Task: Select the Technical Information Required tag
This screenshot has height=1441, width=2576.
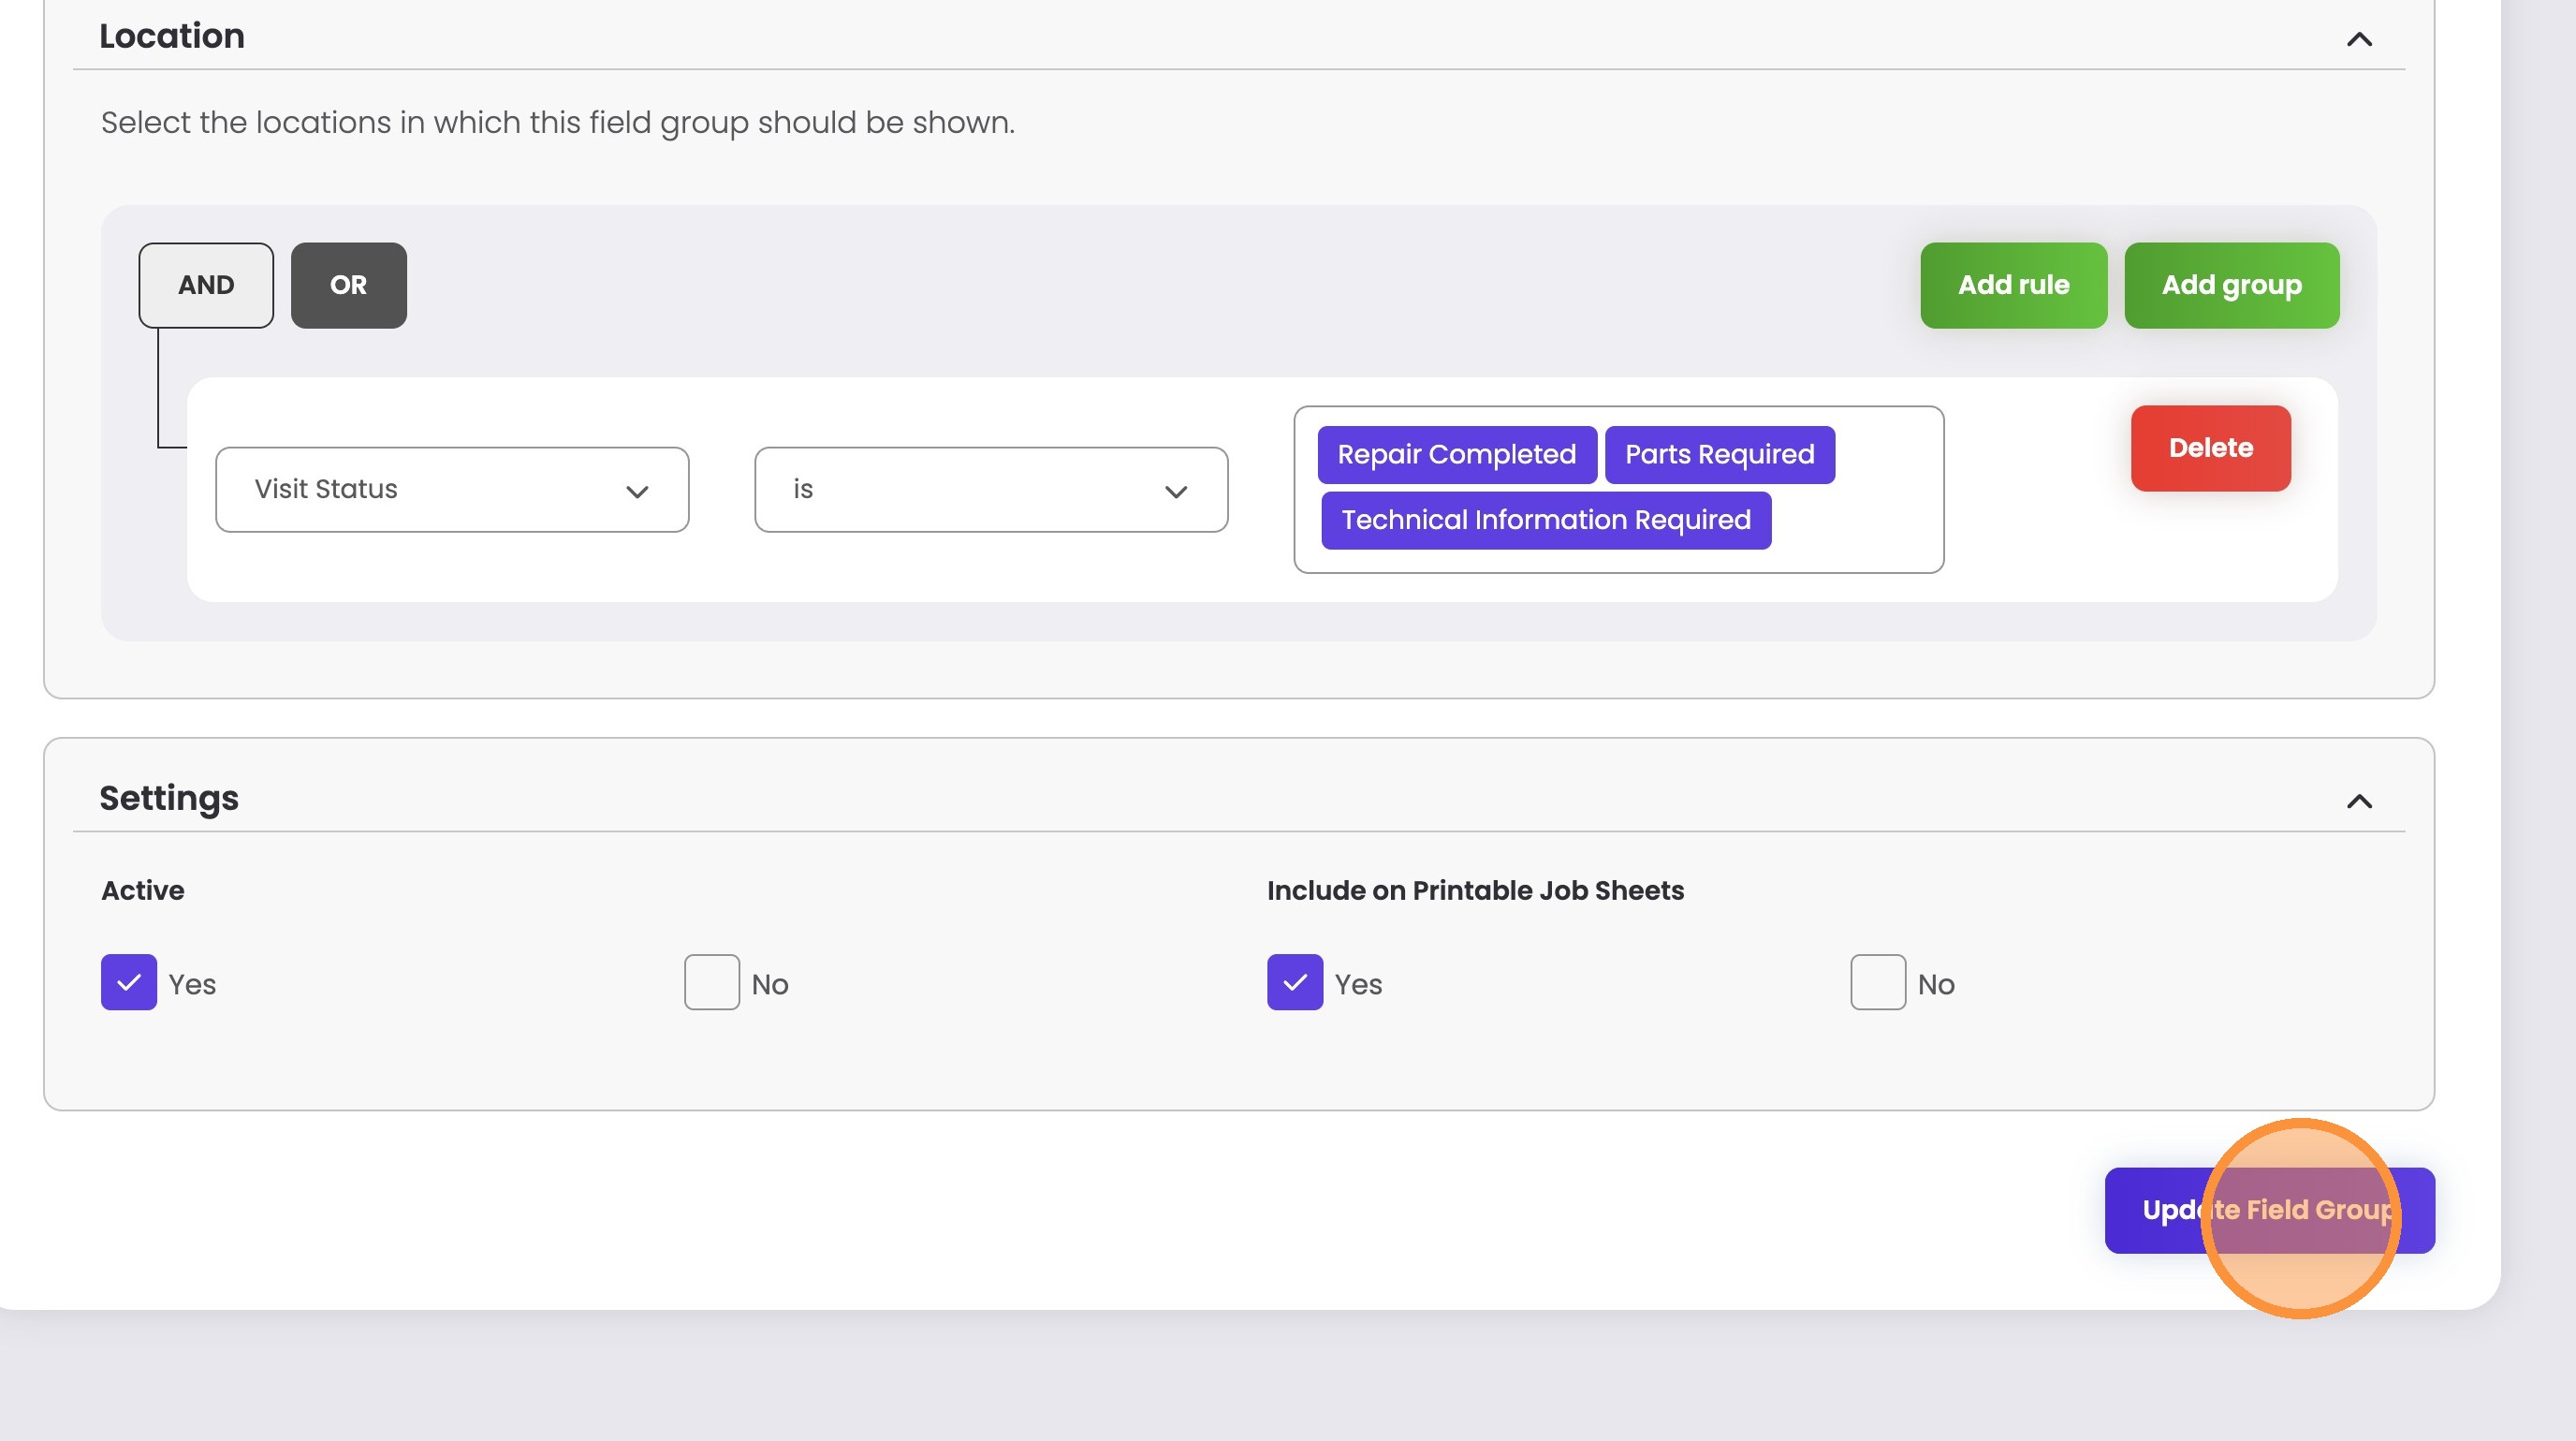Action: click(1545, 520)
